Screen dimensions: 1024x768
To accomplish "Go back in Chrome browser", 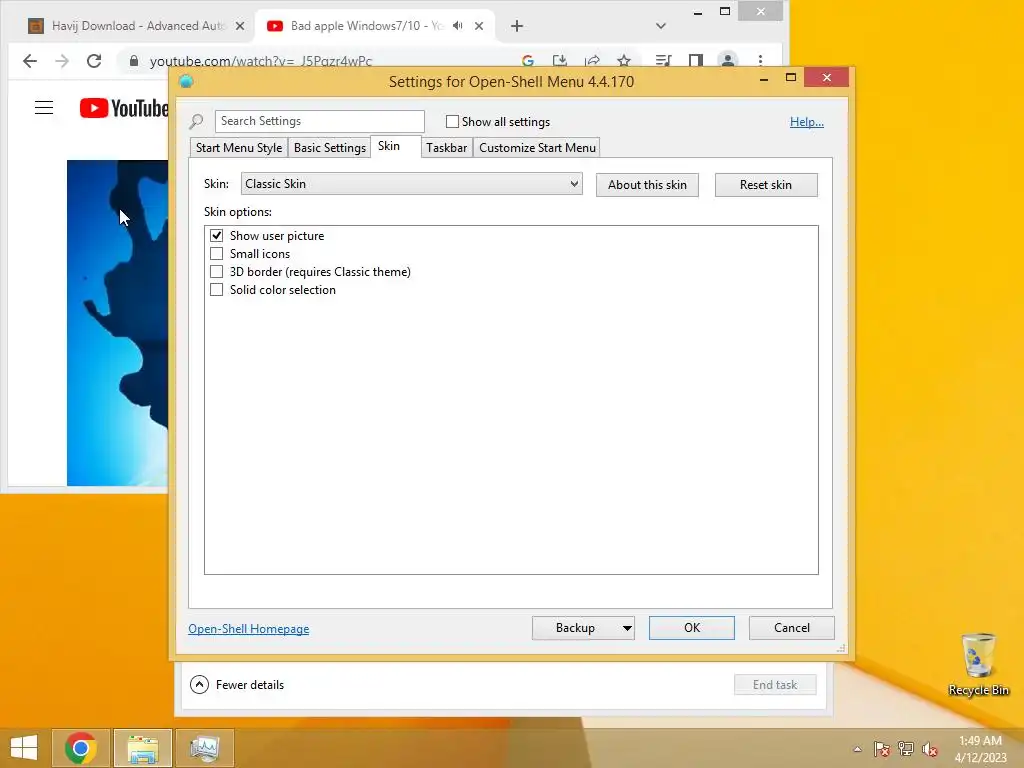I will (29, 61).
